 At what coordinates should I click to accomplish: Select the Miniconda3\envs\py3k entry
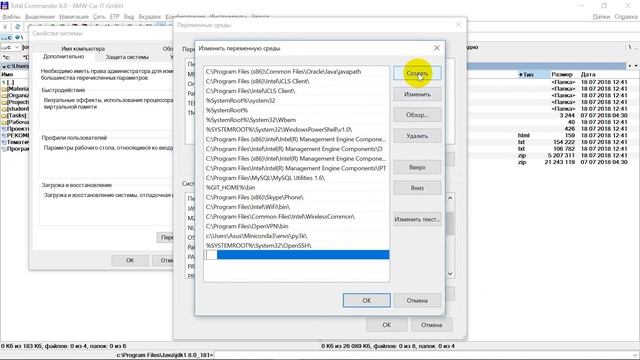coord(296,236)
